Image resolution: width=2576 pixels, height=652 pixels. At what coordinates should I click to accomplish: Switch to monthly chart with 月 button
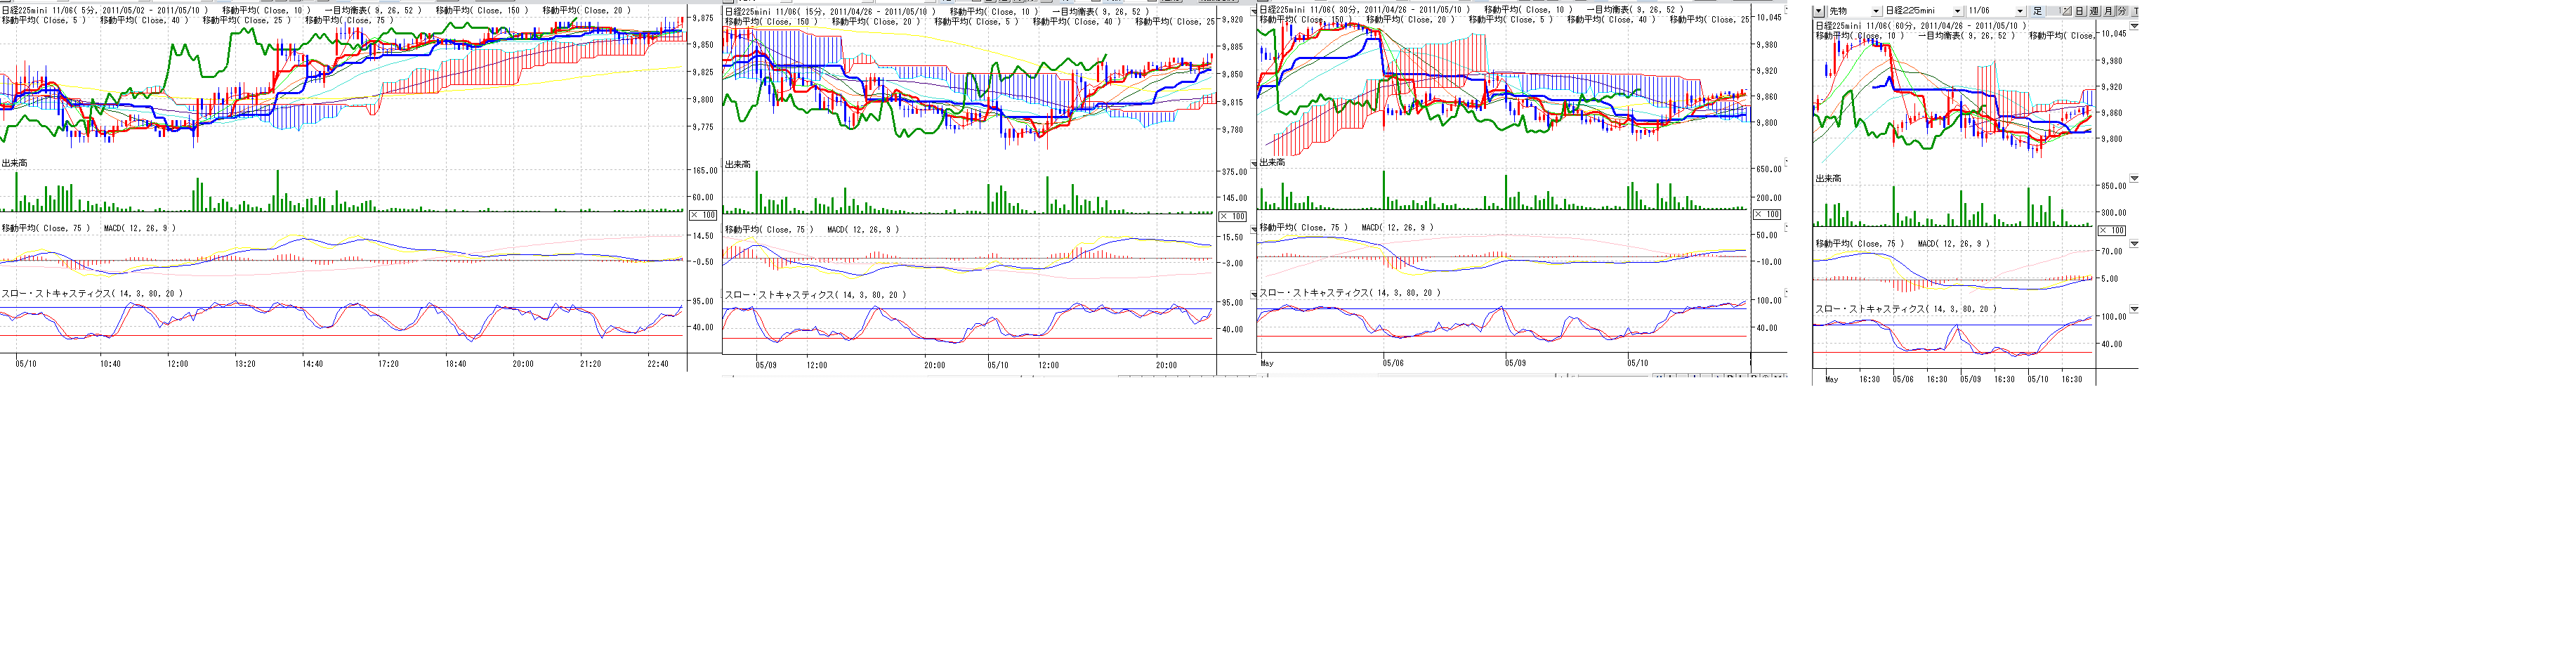coord(2108,11)
